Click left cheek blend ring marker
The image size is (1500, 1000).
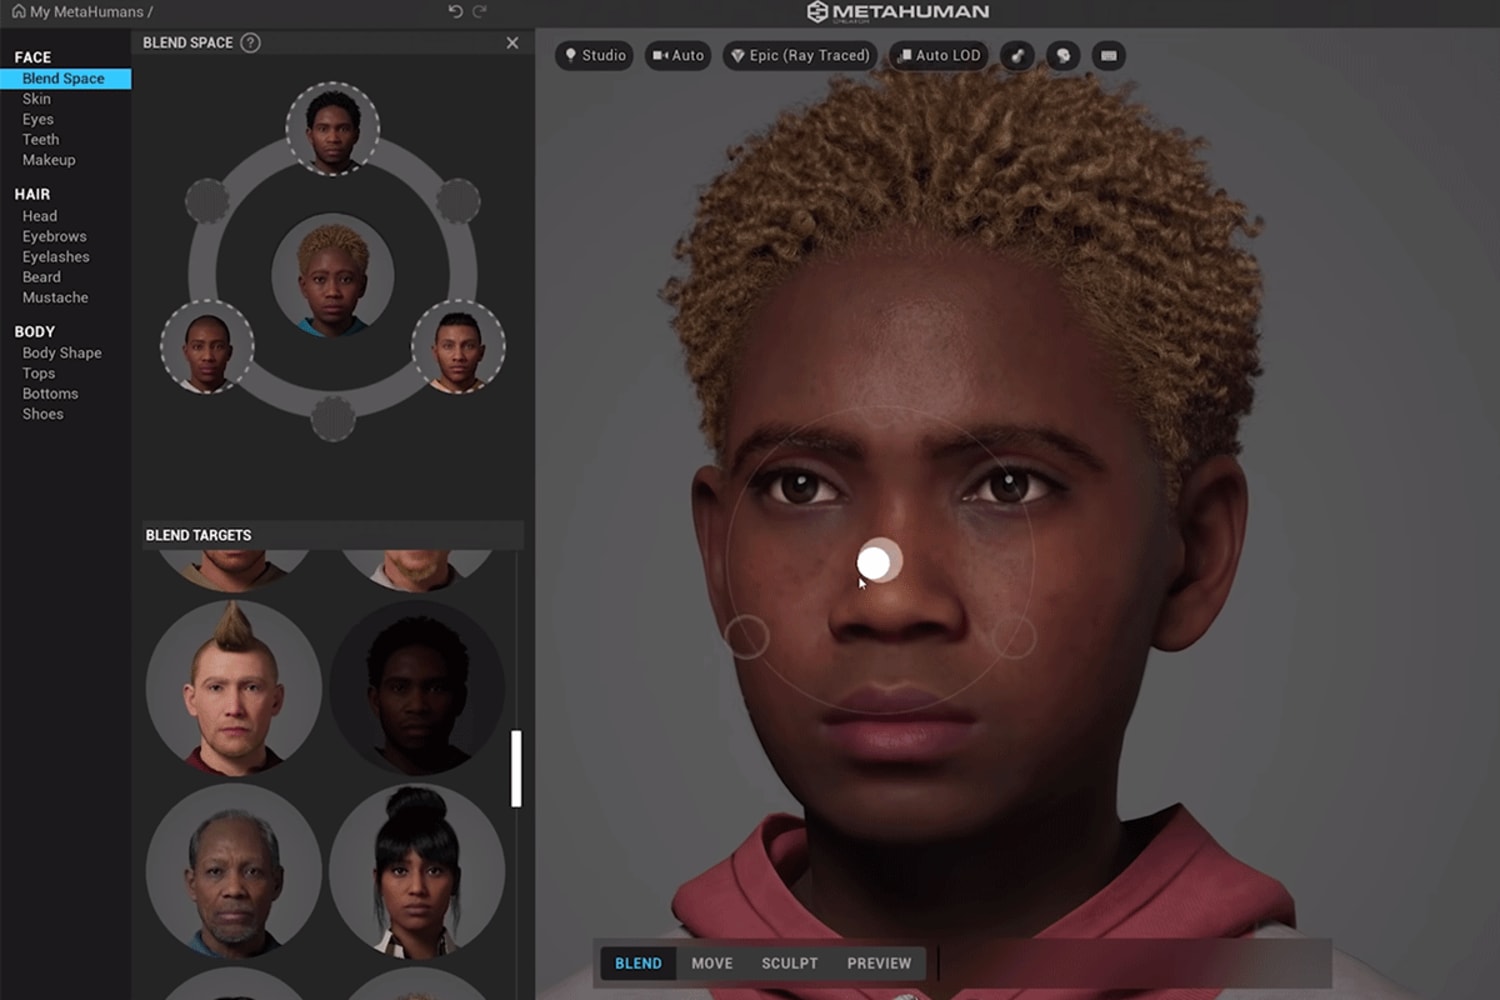tap(746, 636)
